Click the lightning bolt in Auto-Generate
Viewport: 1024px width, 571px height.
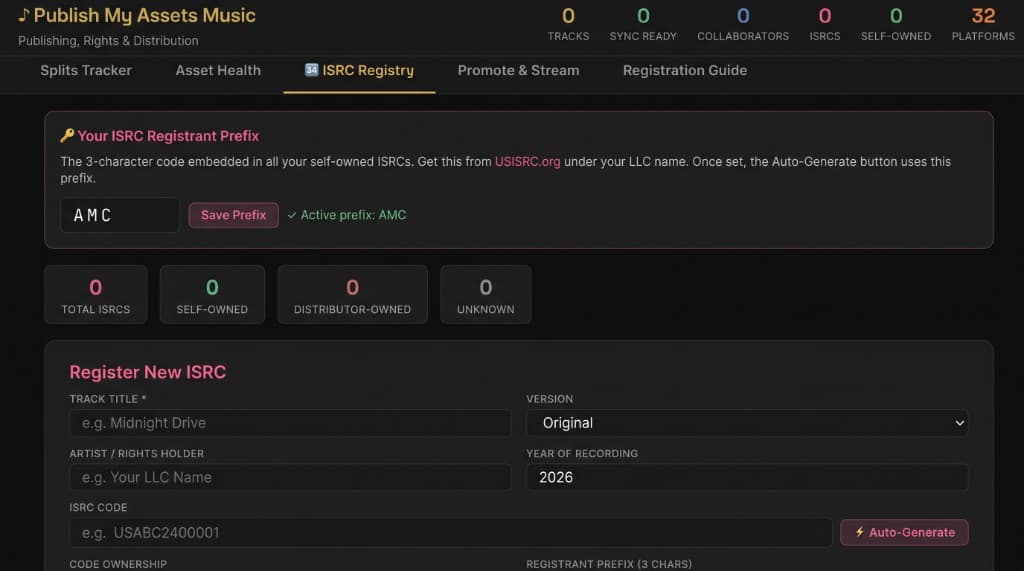point(859,532)
